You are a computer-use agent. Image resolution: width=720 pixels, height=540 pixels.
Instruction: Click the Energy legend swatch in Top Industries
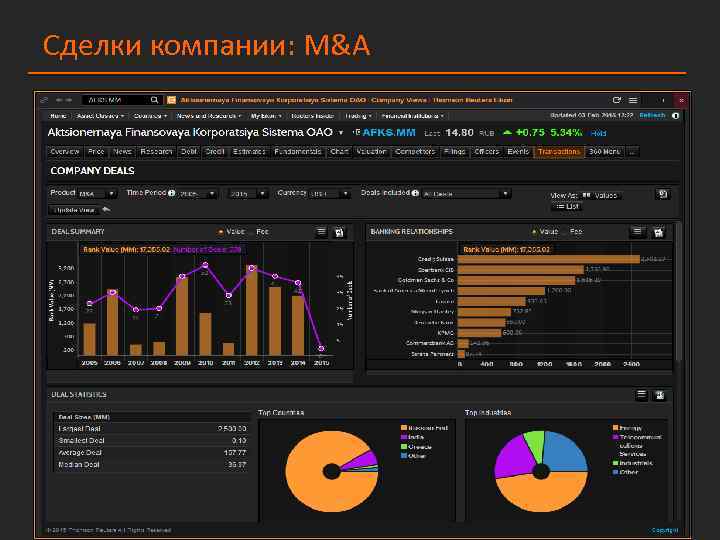point(616,428)
